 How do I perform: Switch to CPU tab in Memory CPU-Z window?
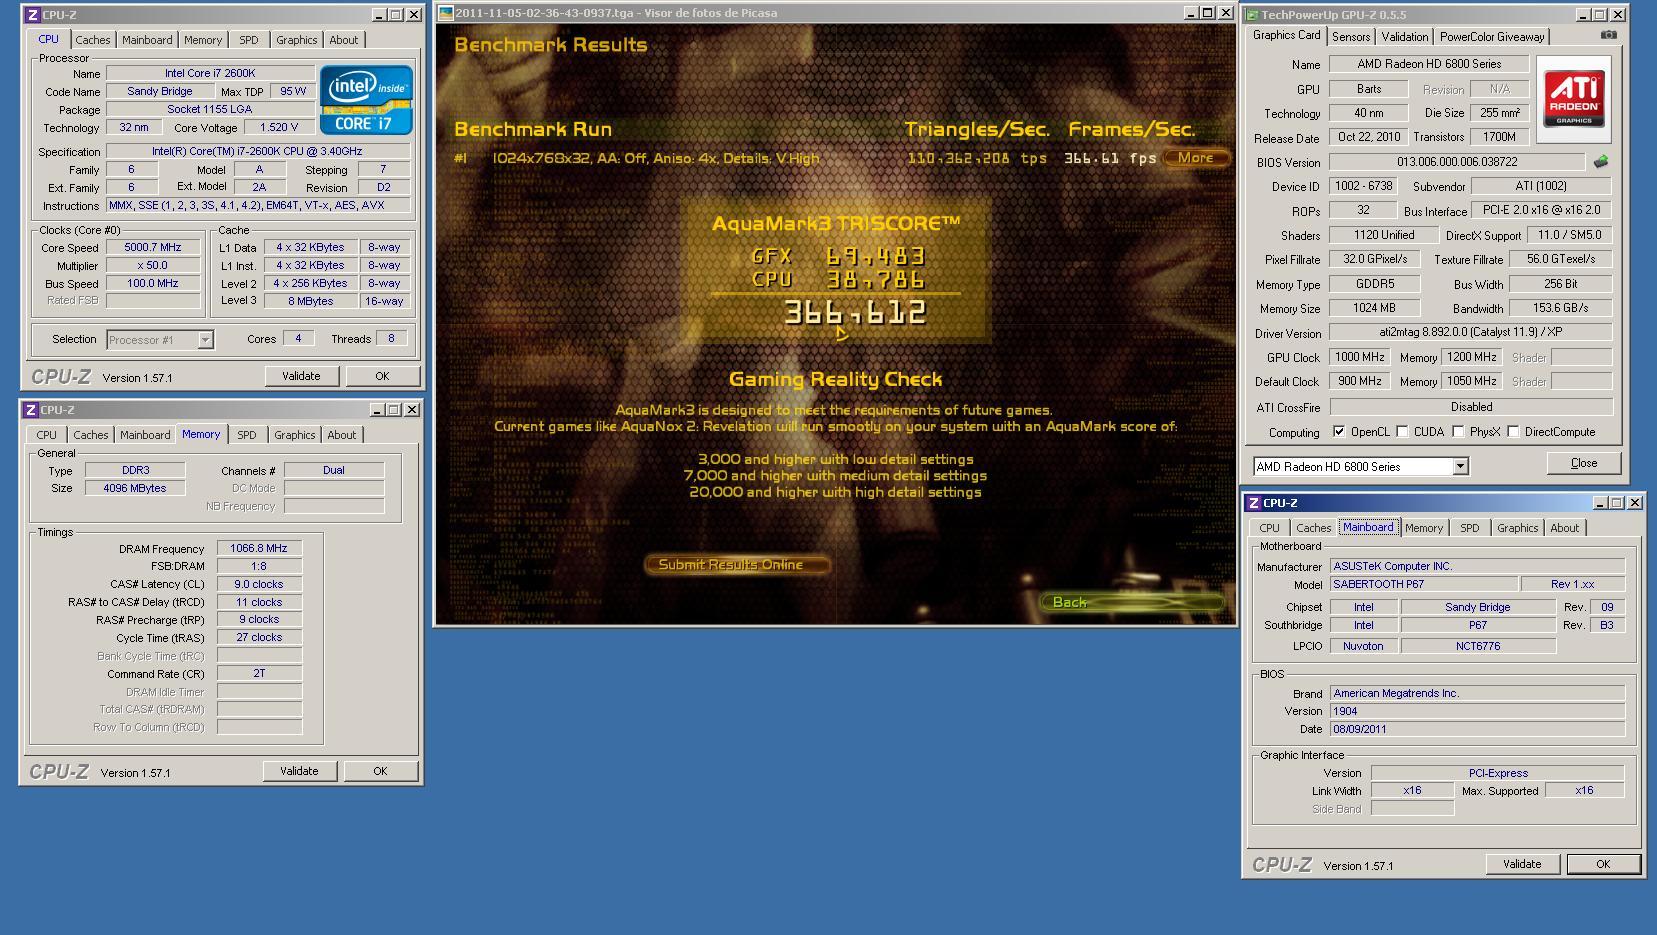pos(47,435)
